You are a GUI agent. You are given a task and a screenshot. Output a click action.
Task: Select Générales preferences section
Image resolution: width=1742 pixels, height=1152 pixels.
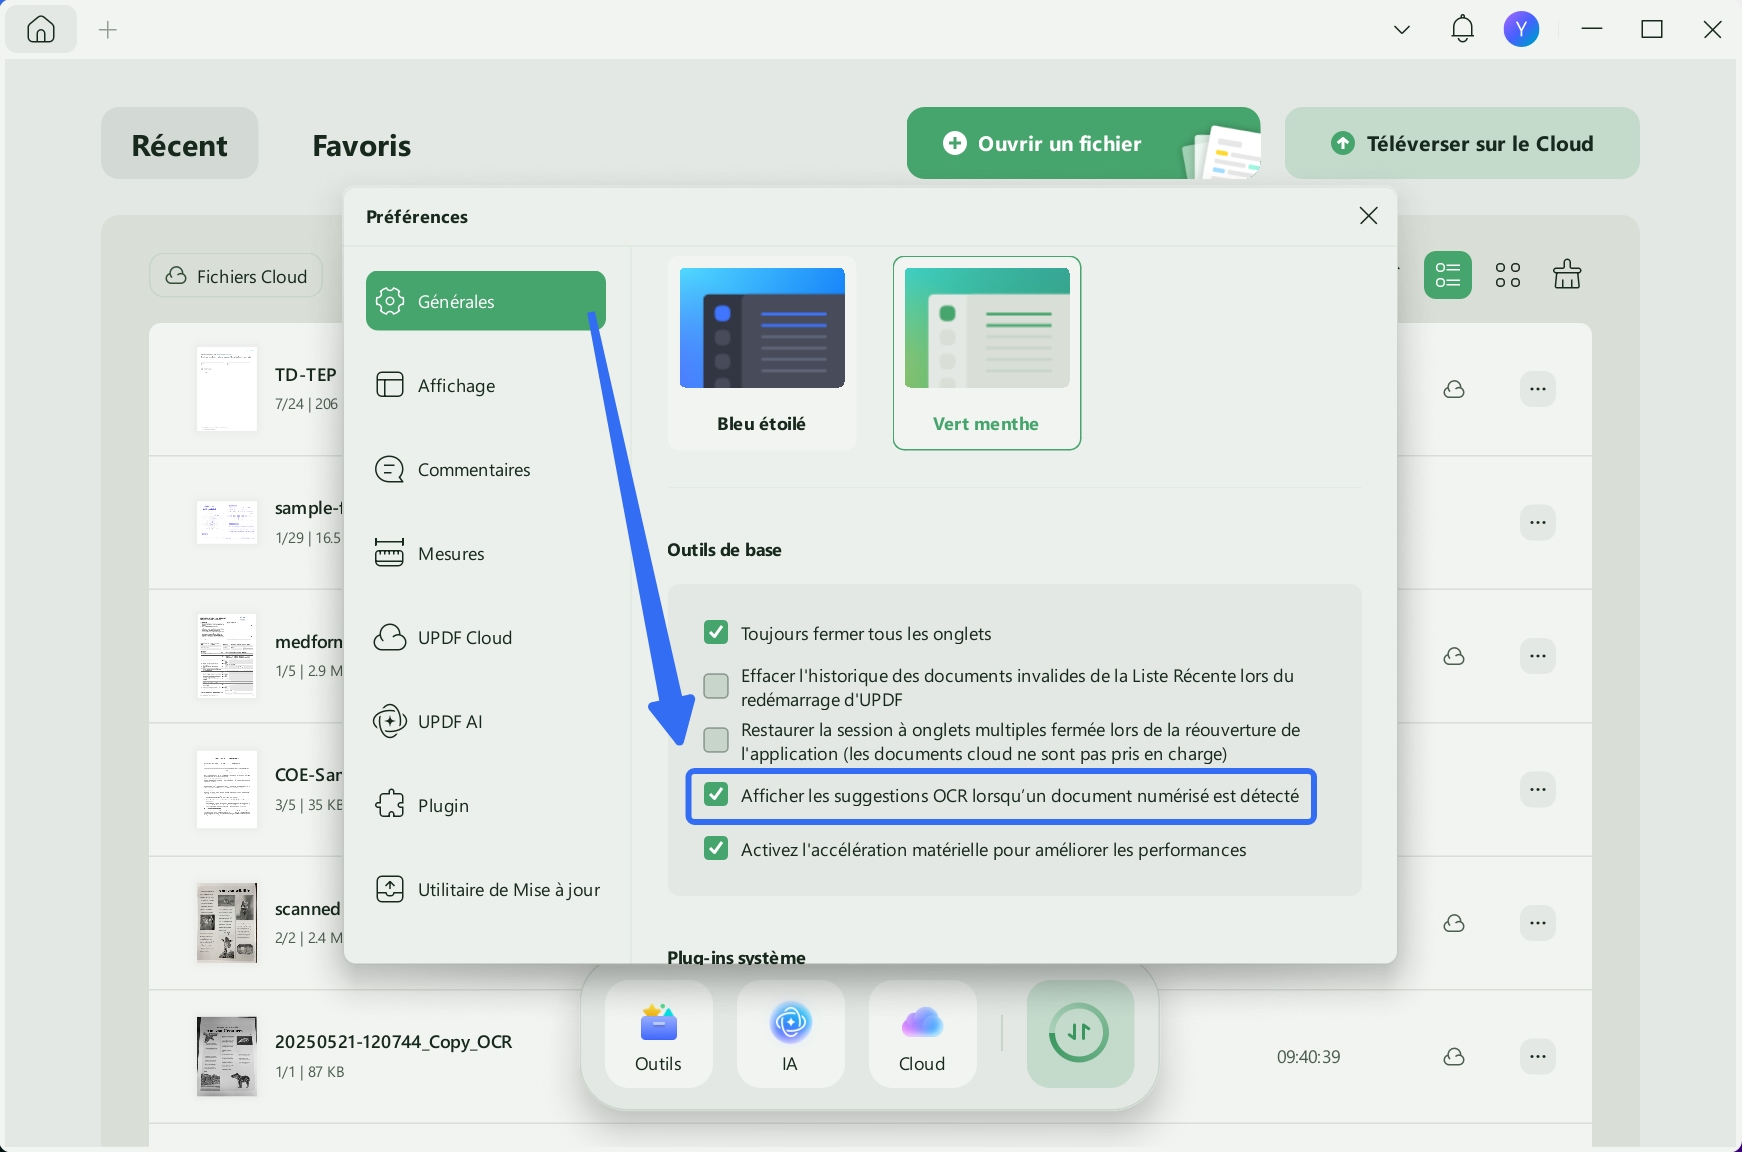486,301
